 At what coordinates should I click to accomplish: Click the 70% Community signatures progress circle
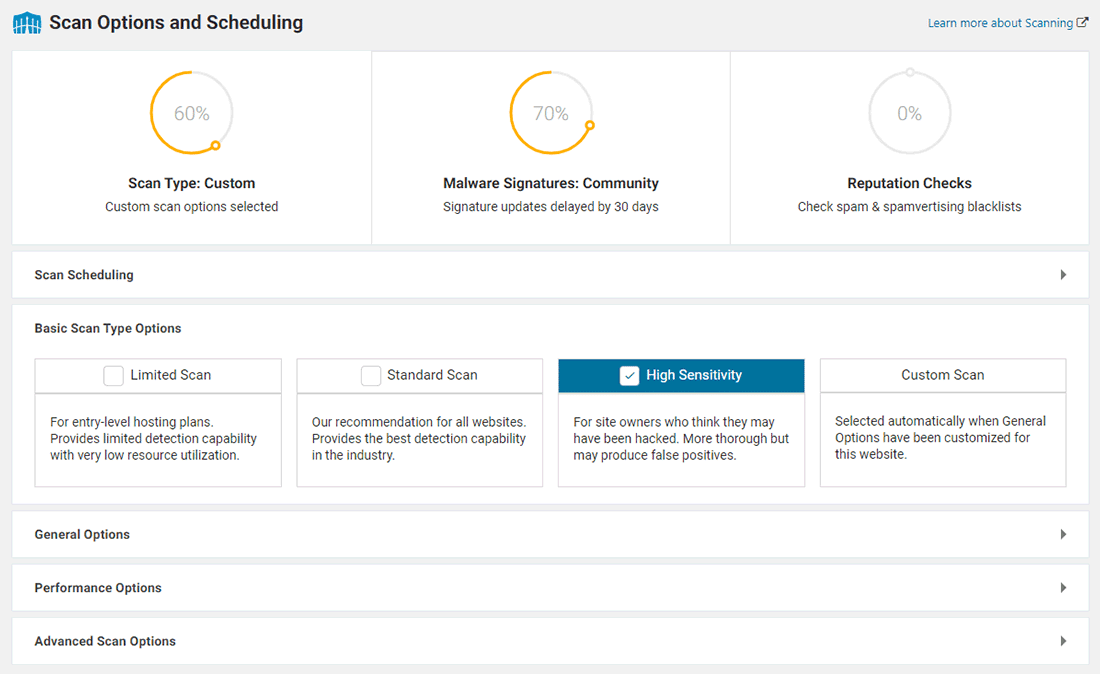pos(550,113)
